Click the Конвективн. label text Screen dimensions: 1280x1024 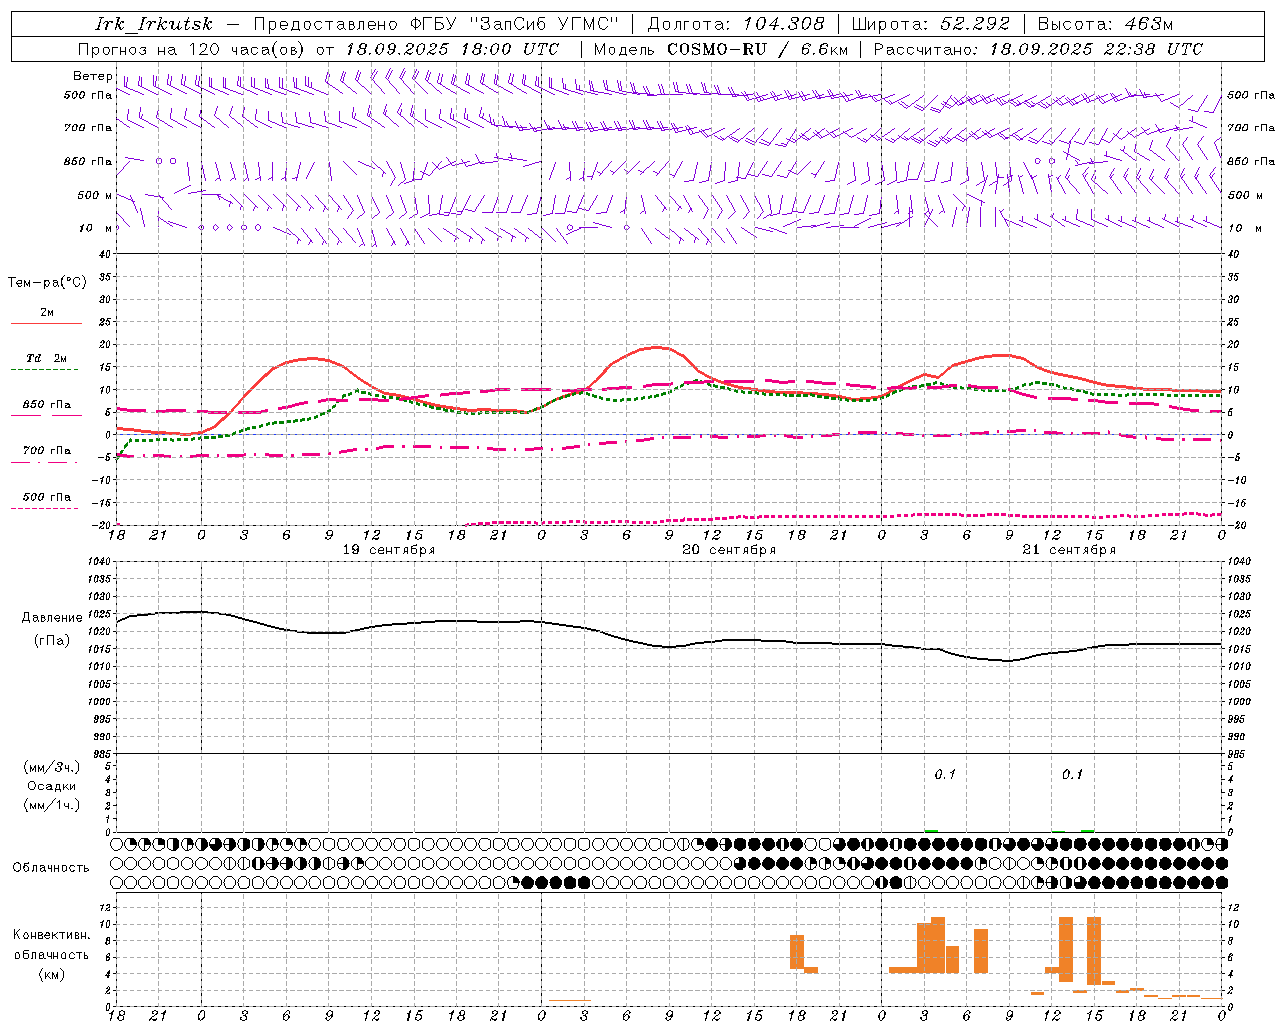[51, 935]
